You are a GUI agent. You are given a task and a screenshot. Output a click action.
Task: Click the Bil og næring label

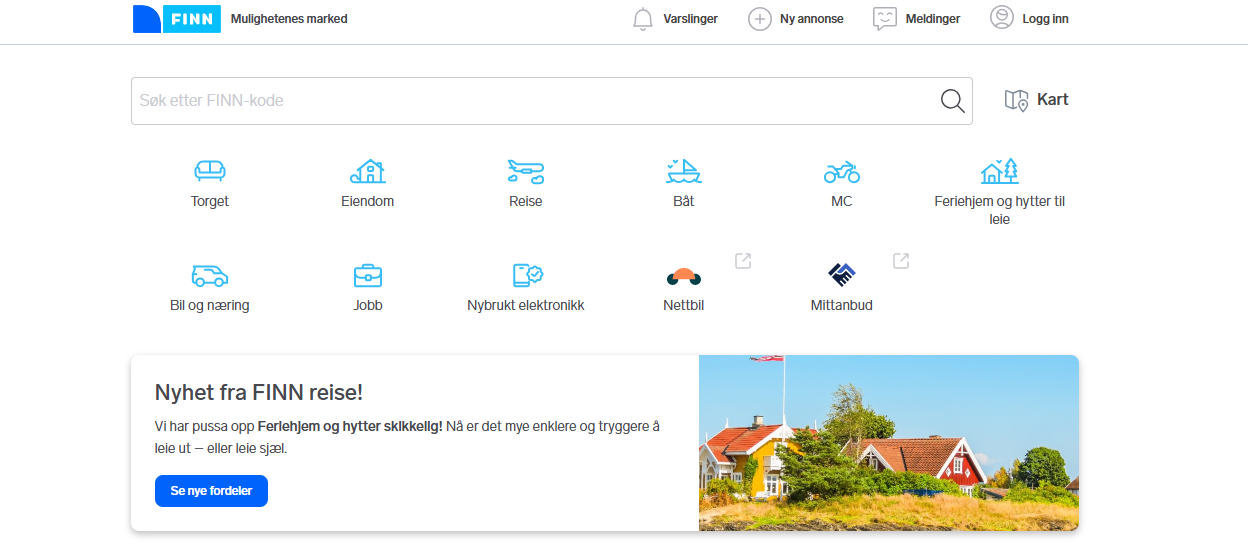pos(210,305)
